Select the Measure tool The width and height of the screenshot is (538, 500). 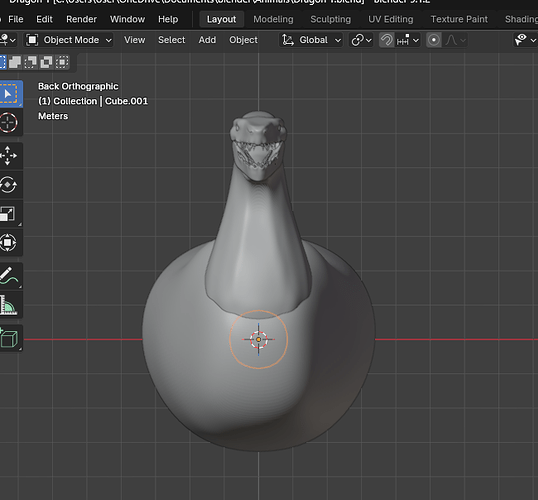point(9,305)
